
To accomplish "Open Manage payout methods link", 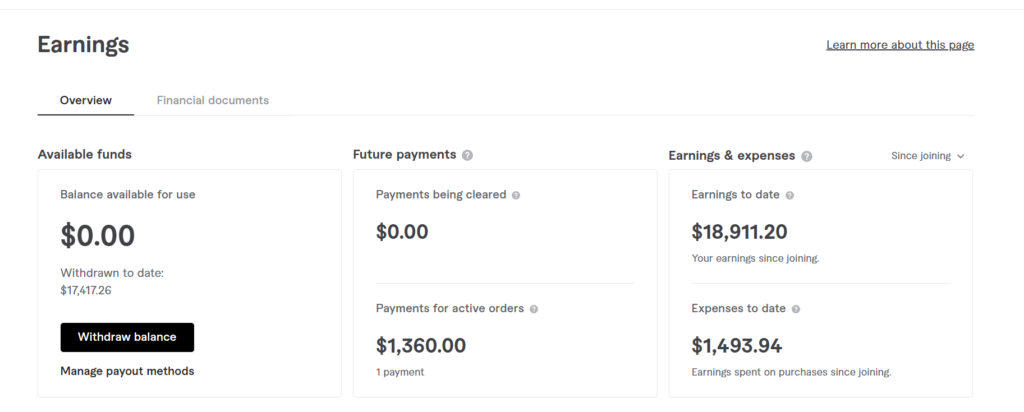I will click(127, 371).
